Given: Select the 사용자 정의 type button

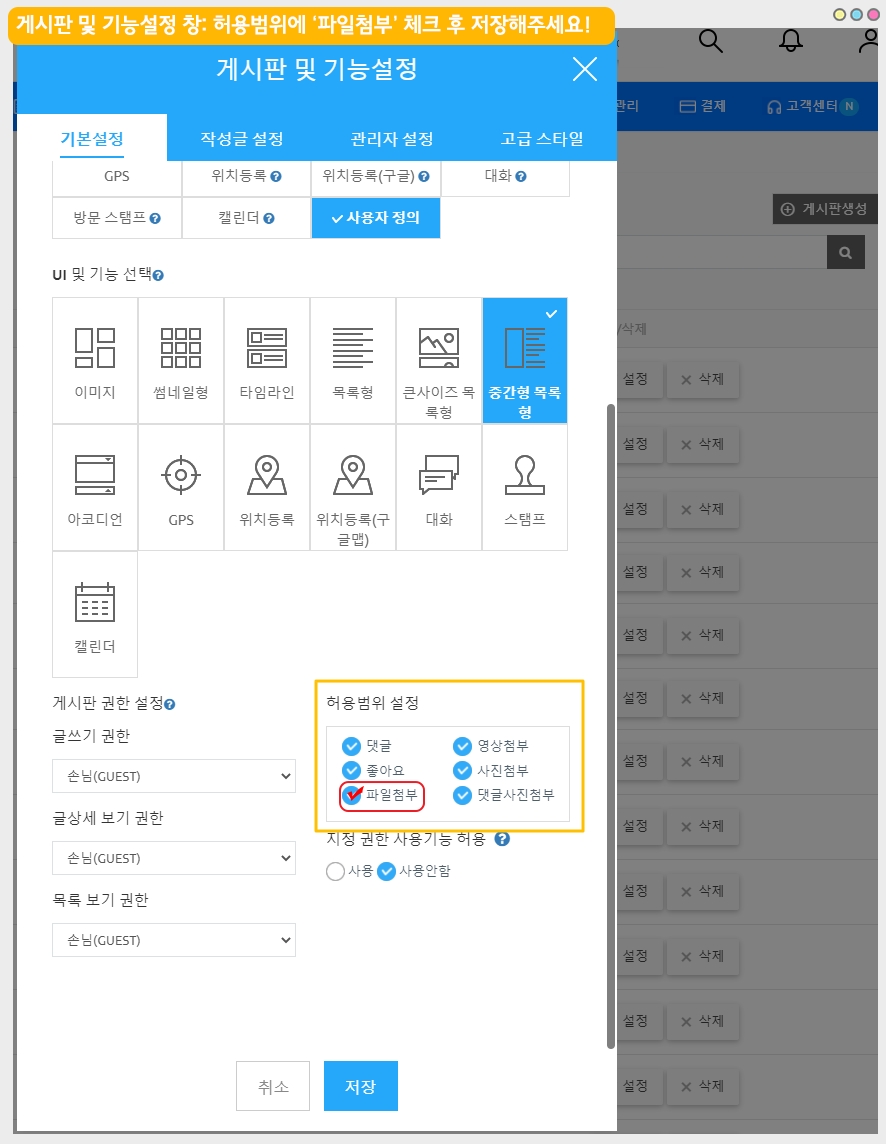Looking at the screenshot, I should coord(376,218).
